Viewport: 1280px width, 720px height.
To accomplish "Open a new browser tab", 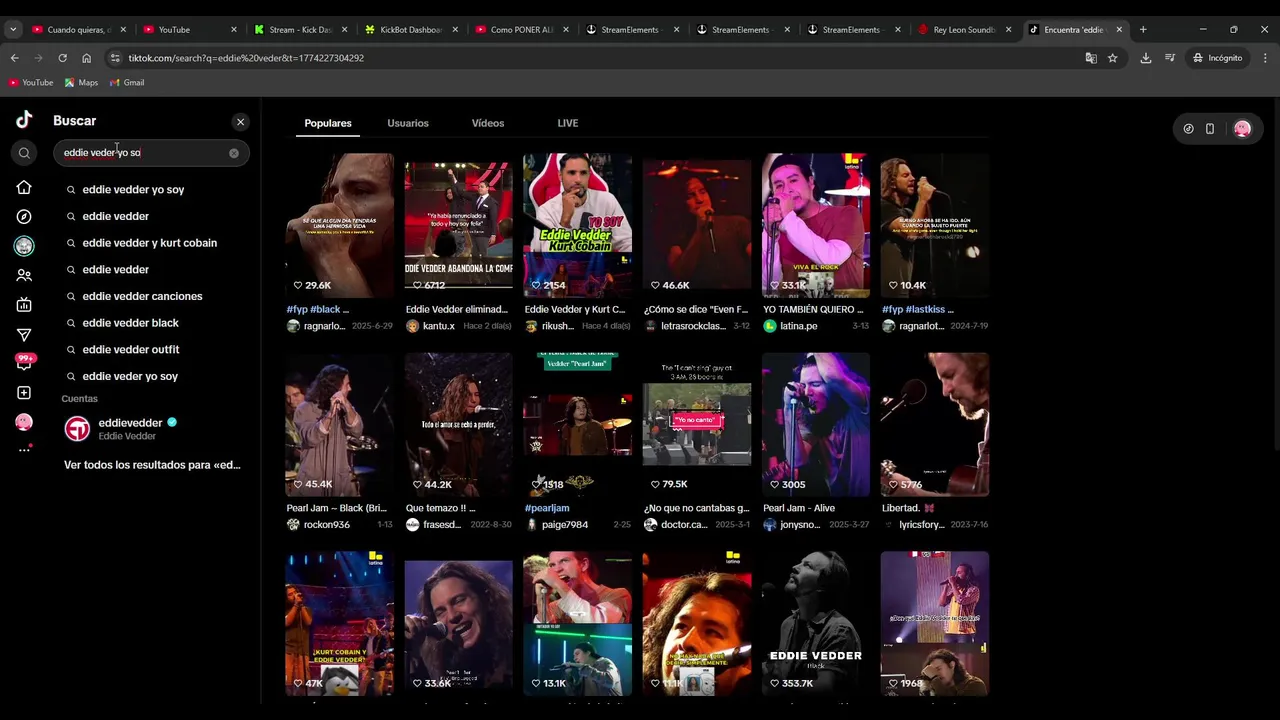I will click(x=1143, y=30).
